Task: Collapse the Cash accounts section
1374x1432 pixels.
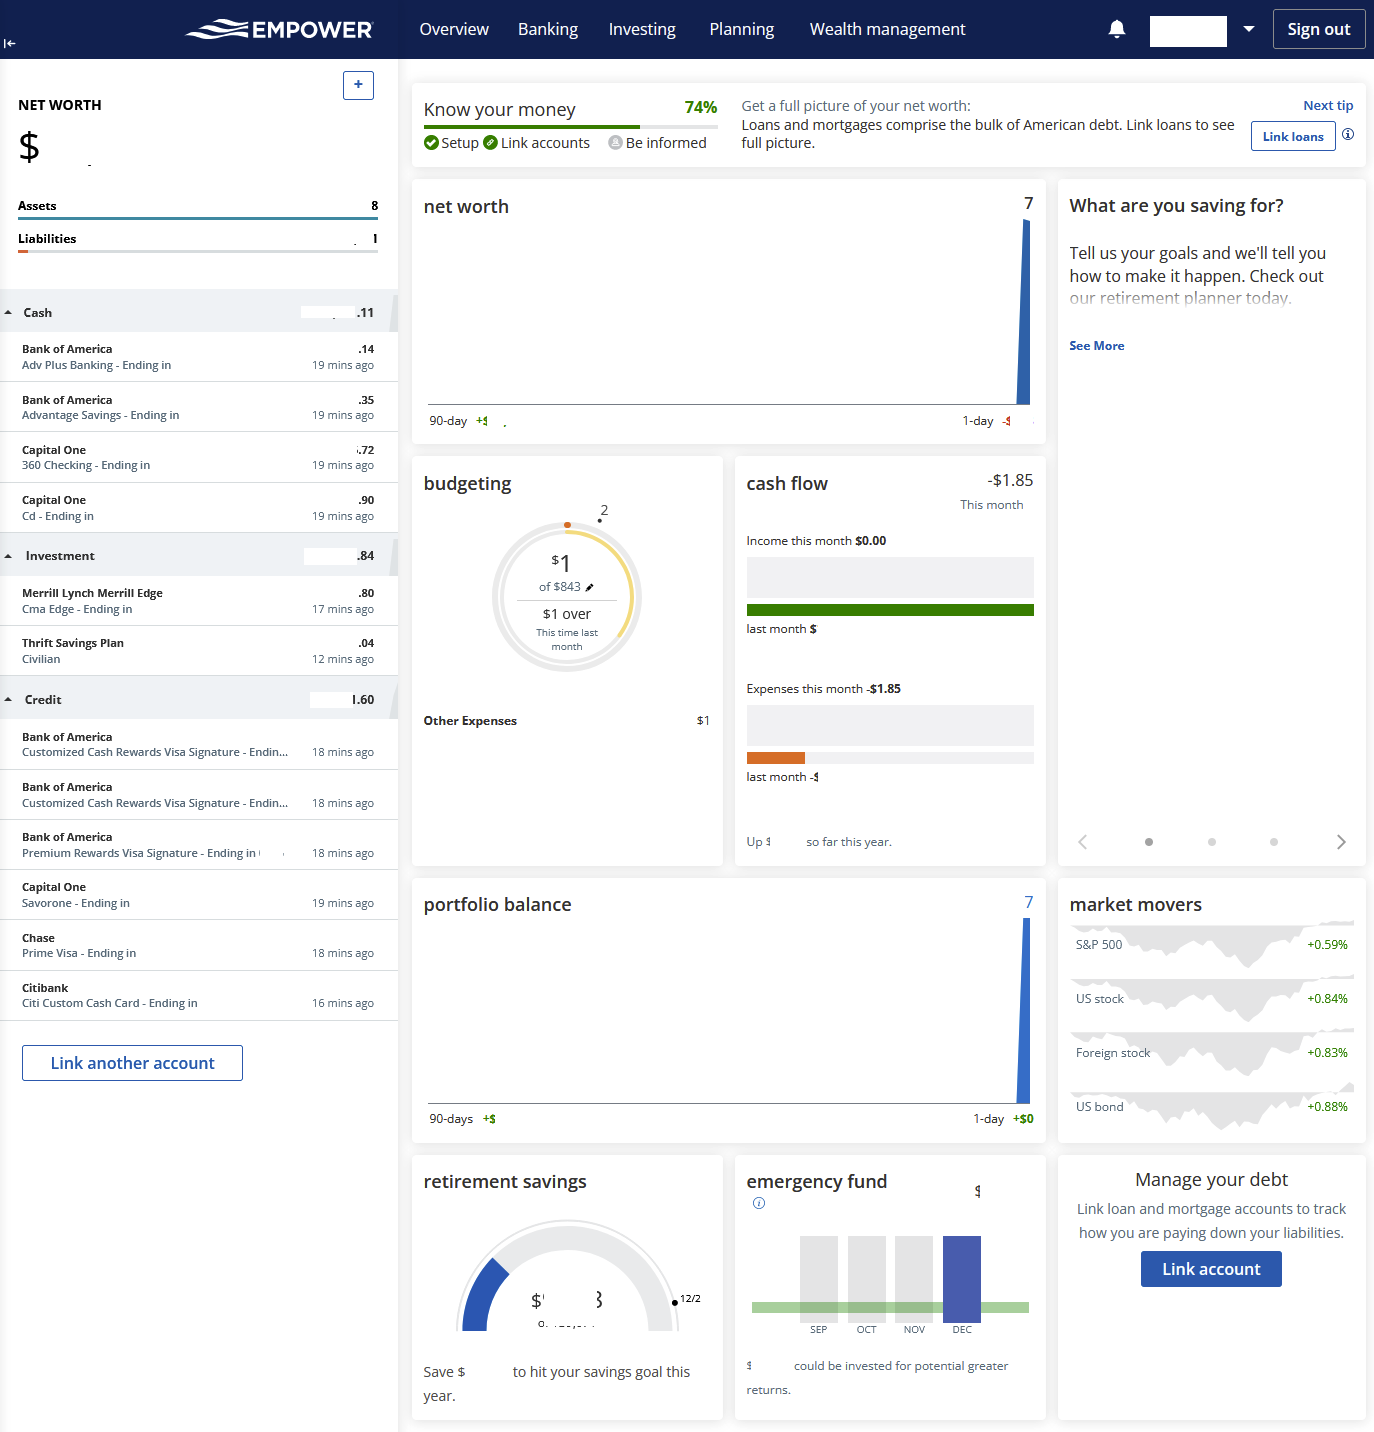Action: coord(9,313)
